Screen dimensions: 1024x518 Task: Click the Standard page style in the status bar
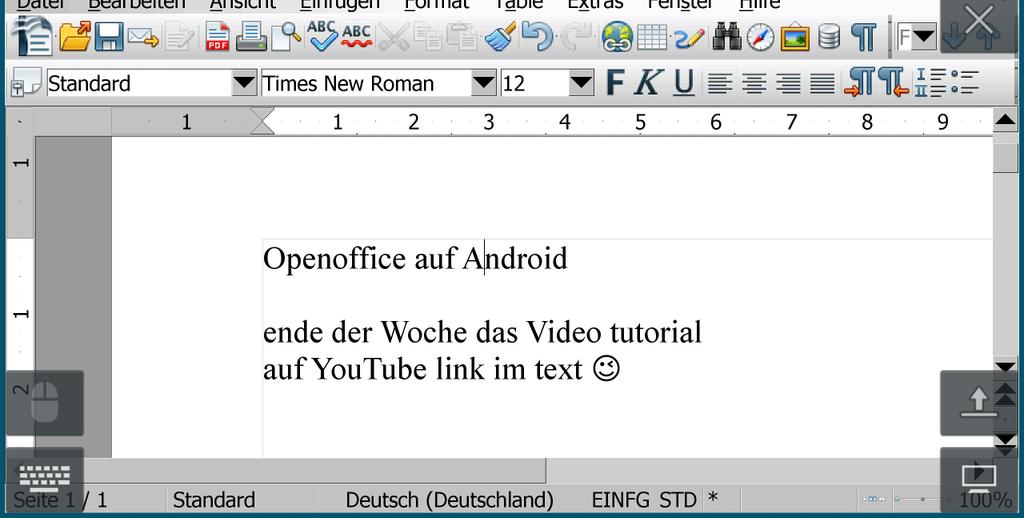click(214, 500)
